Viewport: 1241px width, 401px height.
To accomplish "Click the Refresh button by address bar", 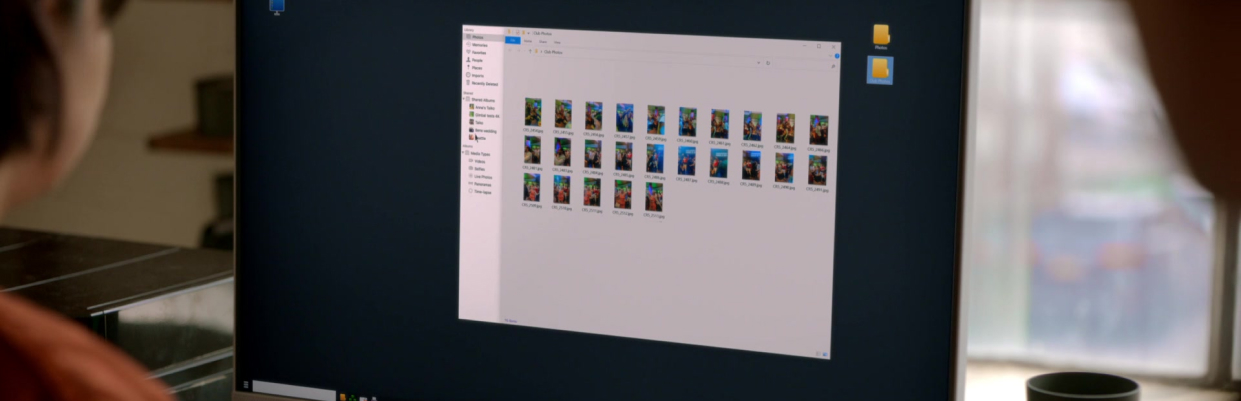I will click(x=768, y=63).
